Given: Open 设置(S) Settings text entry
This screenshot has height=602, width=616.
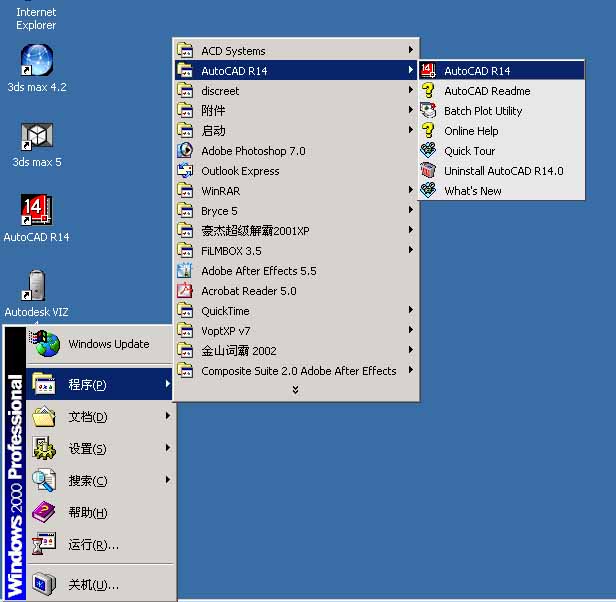Looking at the screenshot, I should [x=87, y=448].
